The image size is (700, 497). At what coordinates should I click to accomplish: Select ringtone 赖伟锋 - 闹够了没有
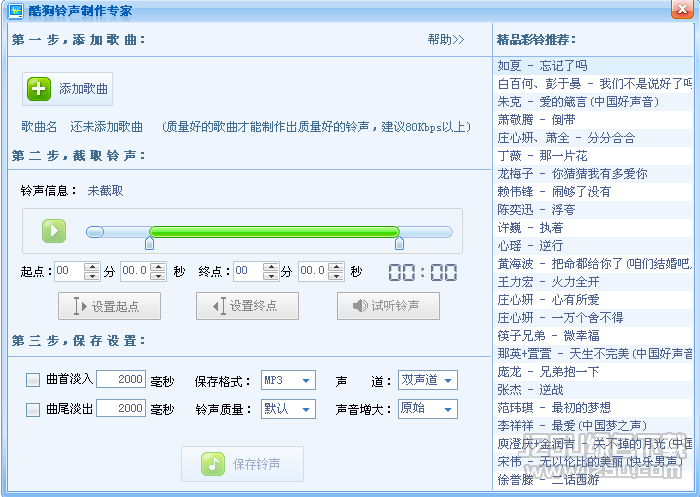[x=593, y=192]
